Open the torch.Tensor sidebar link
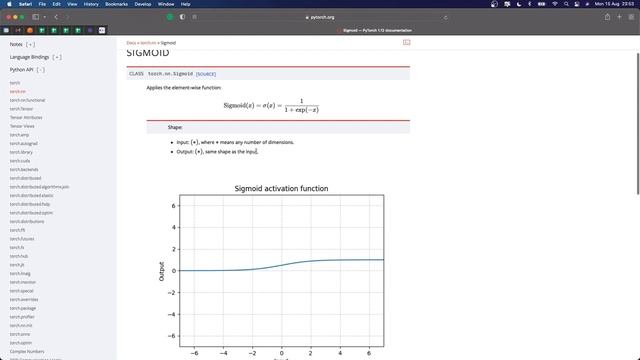 (21, 109)
